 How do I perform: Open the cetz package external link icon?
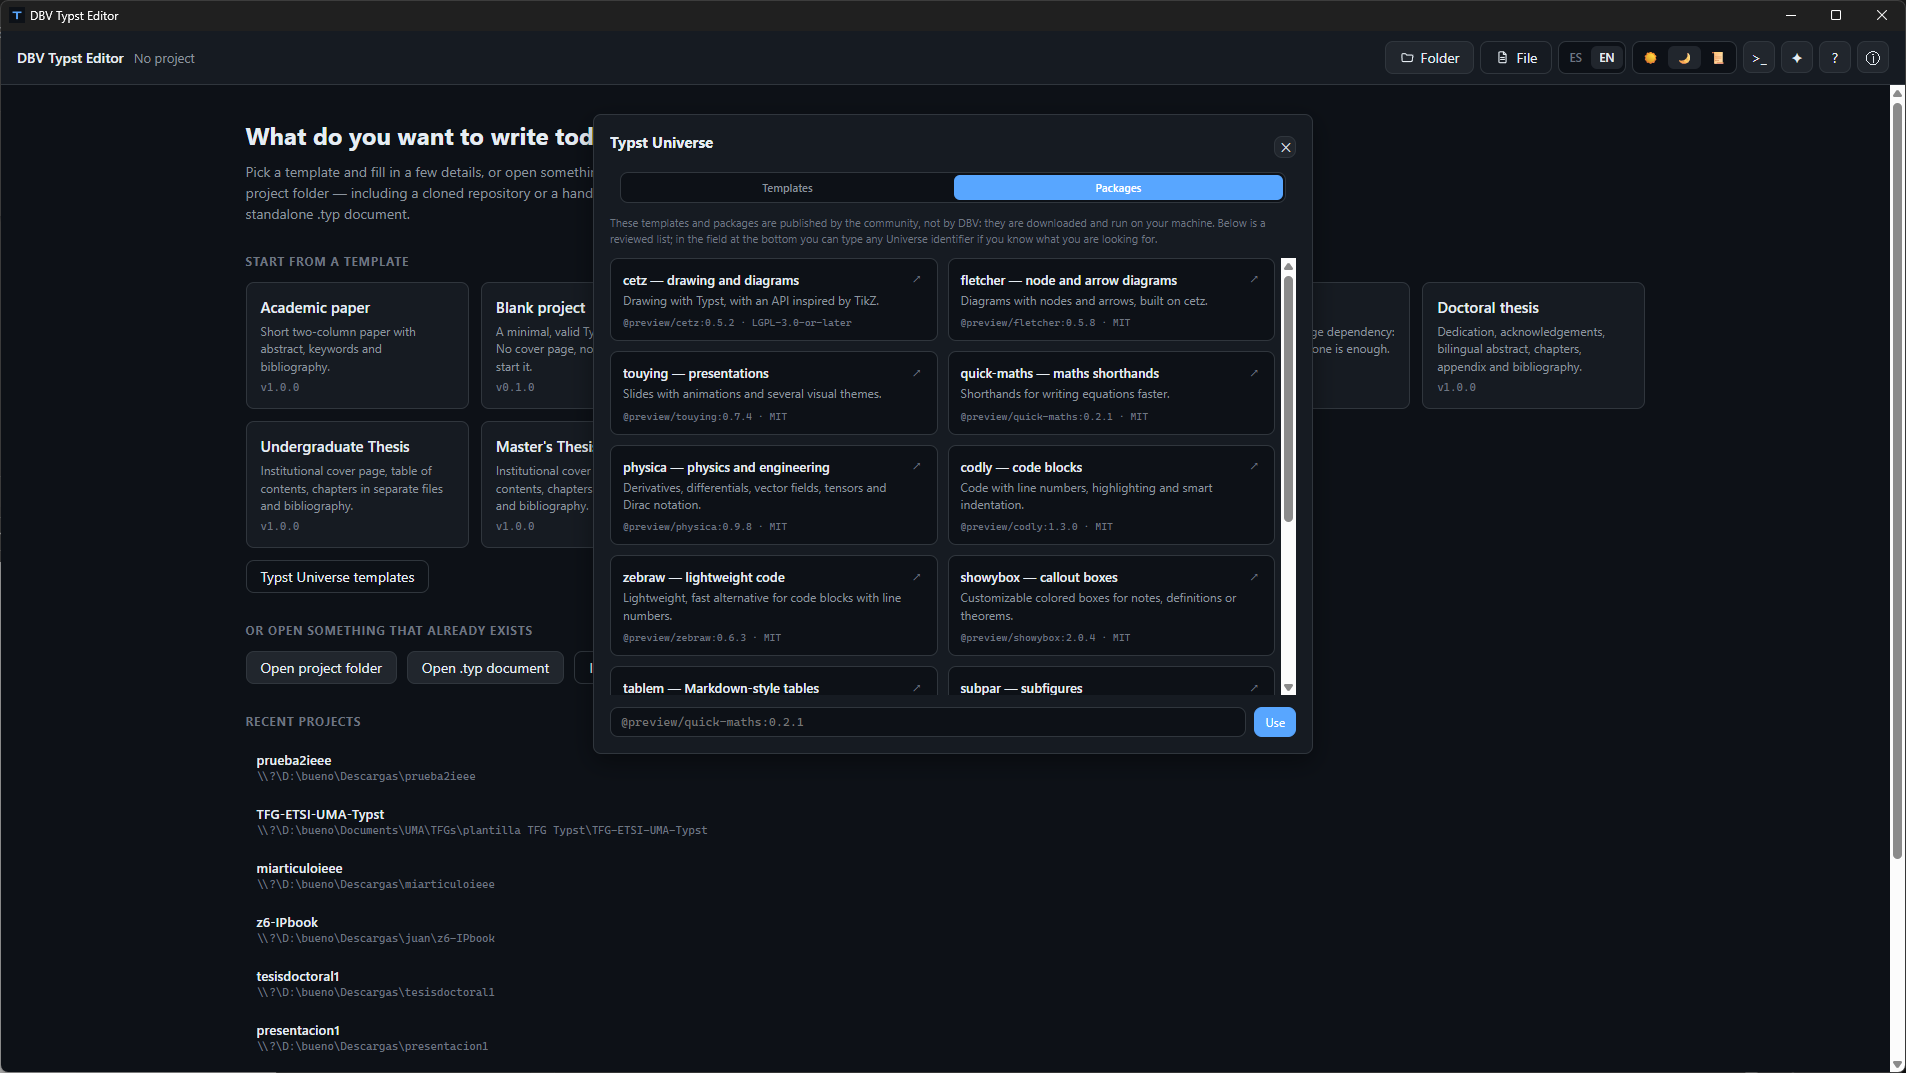(x=916, y=280)
